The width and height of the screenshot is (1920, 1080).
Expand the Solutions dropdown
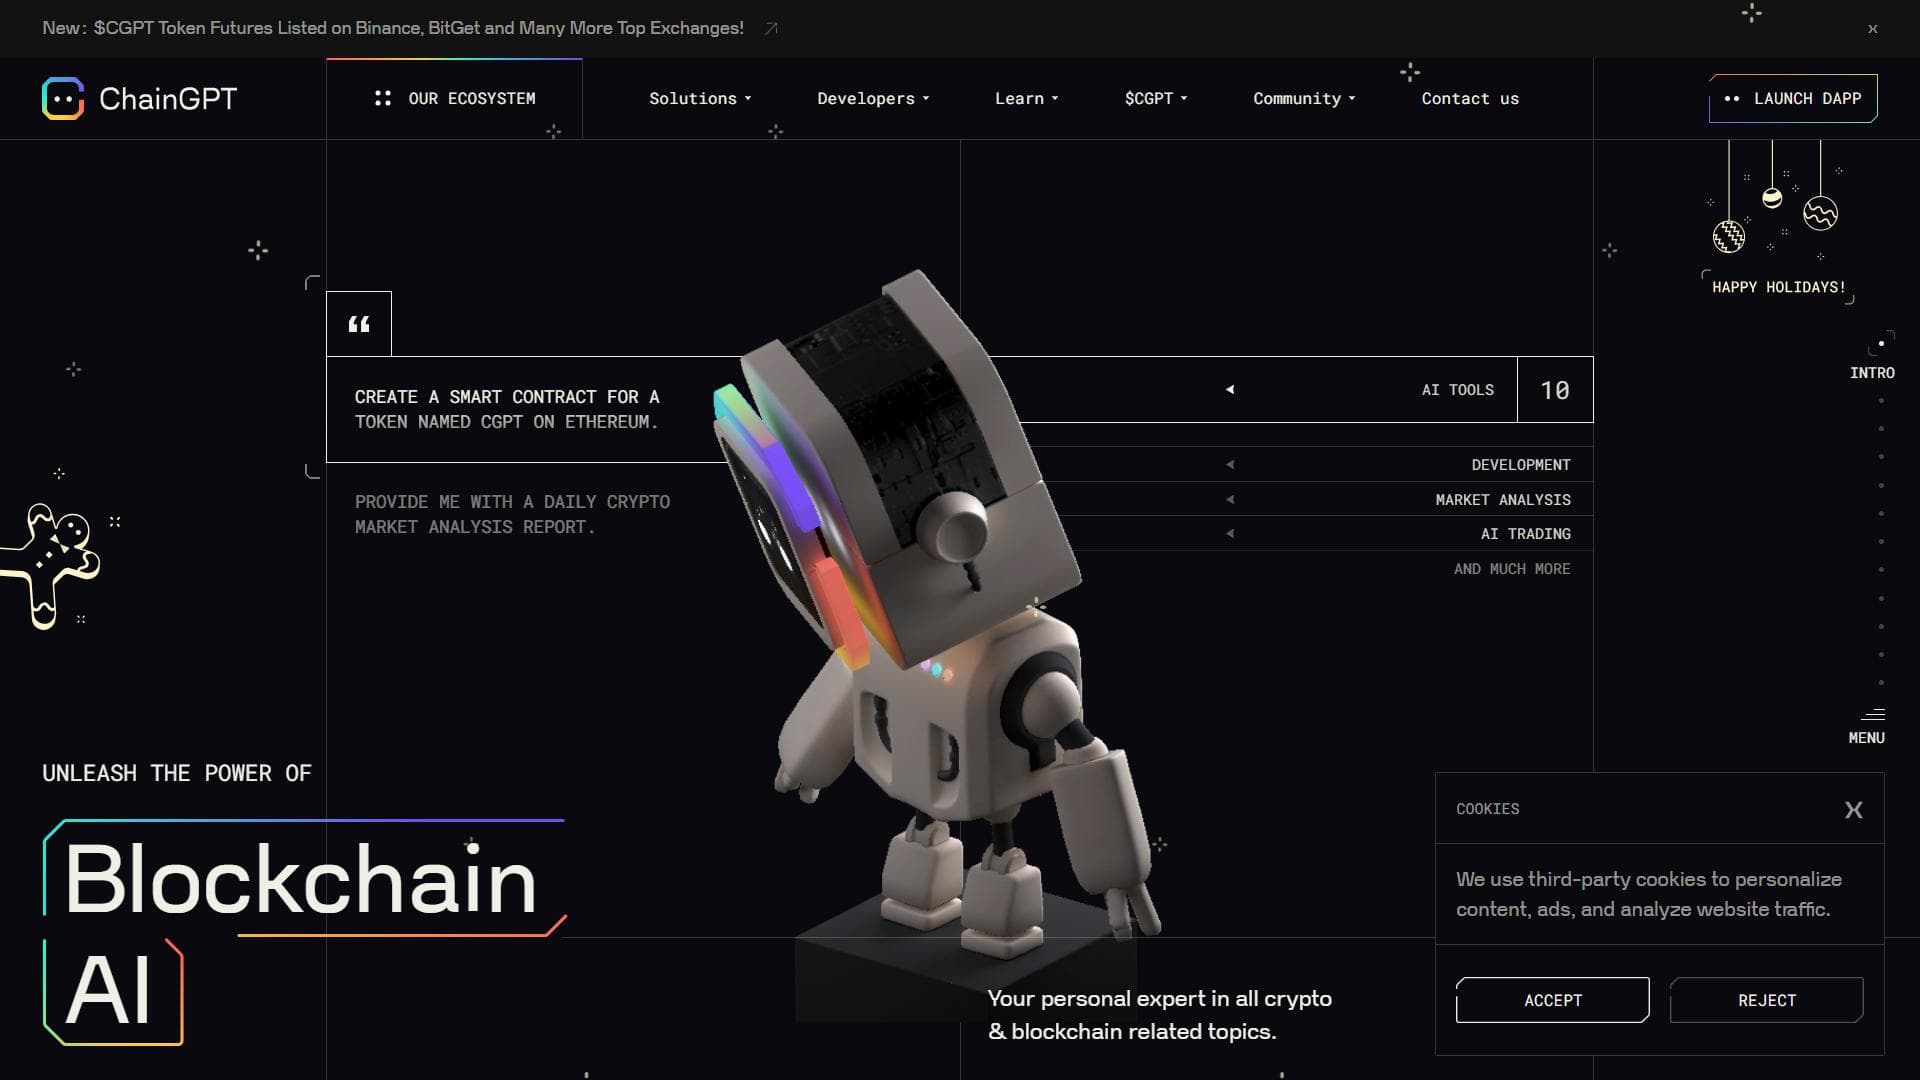tap(700, 98)
